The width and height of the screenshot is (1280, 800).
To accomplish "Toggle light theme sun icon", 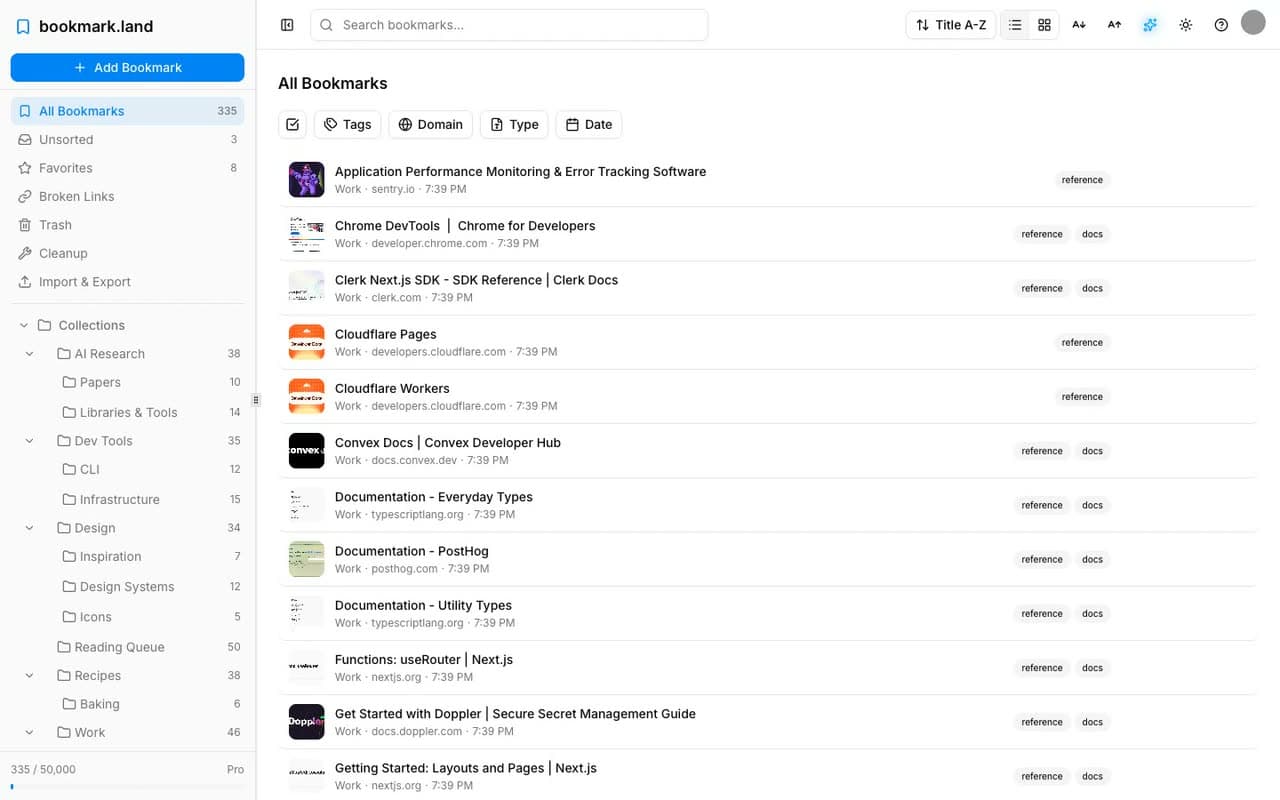I will tap(1185, 25).
